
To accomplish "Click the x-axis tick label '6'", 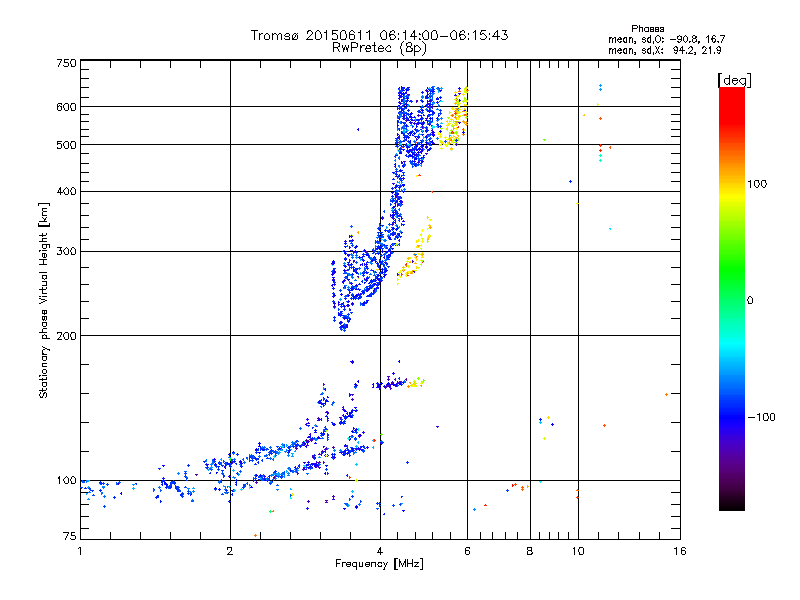I will tap(467, 551).
